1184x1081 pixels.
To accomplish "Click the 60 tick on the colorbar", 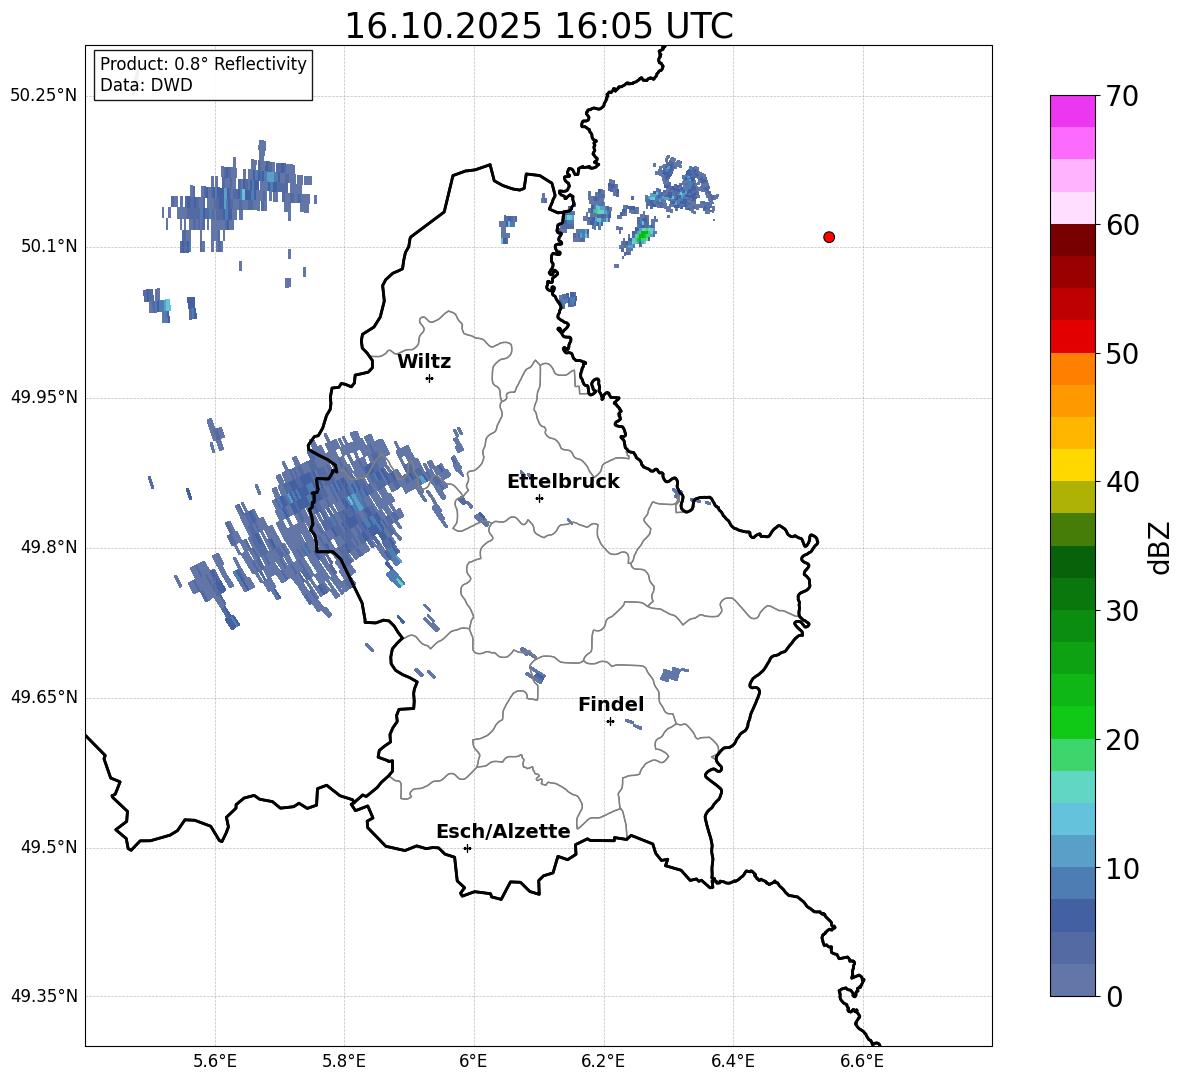I will pos(1122,225).
